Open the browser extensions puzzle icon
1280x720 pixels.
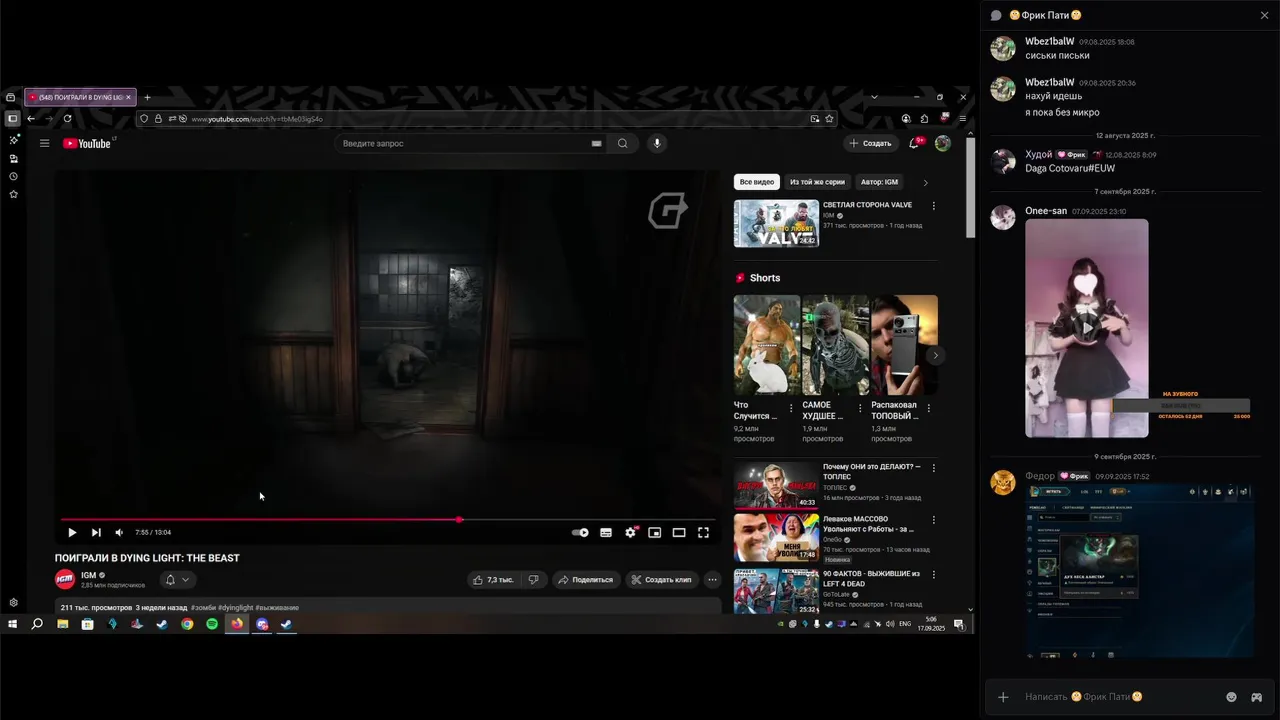[924, 118]
